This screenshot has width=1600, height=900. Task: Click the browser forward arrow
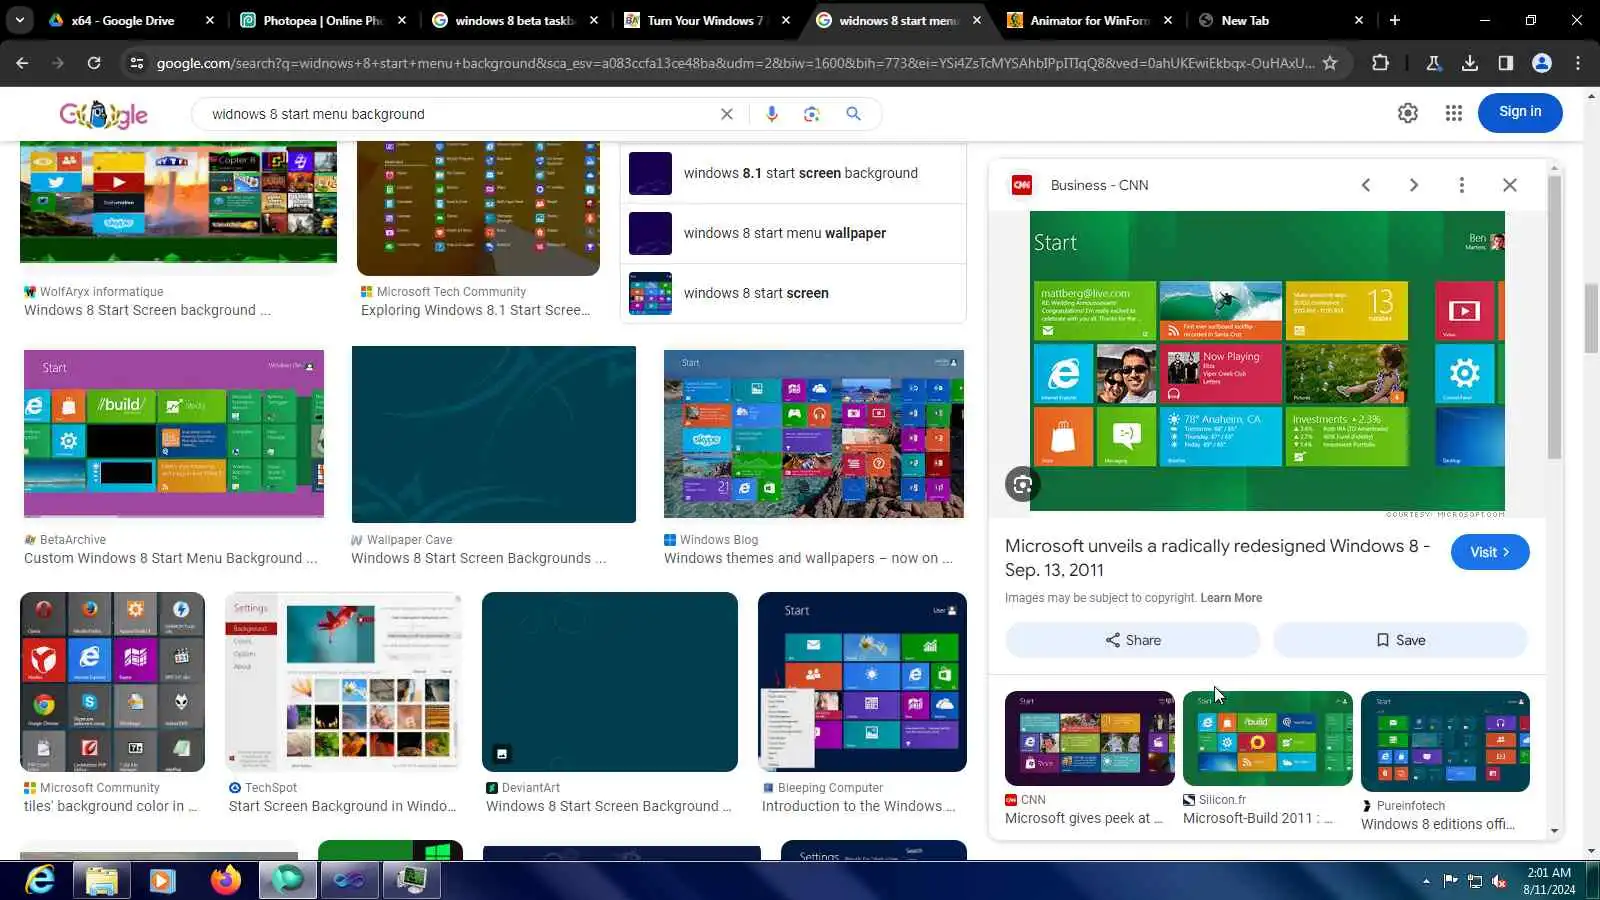click(x=57, y=63)
